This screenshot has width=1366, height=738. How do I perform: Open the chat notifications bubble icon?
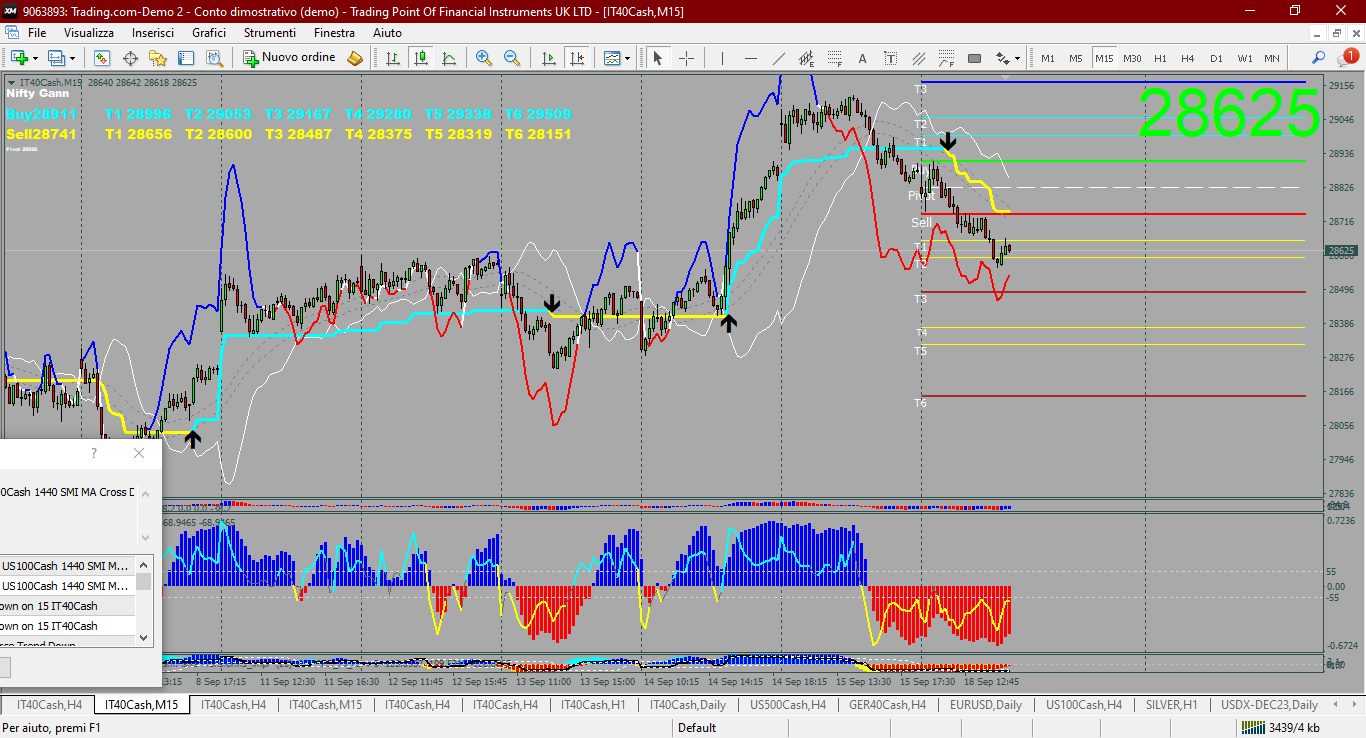pyautogui.click(x=1347, y=57)
